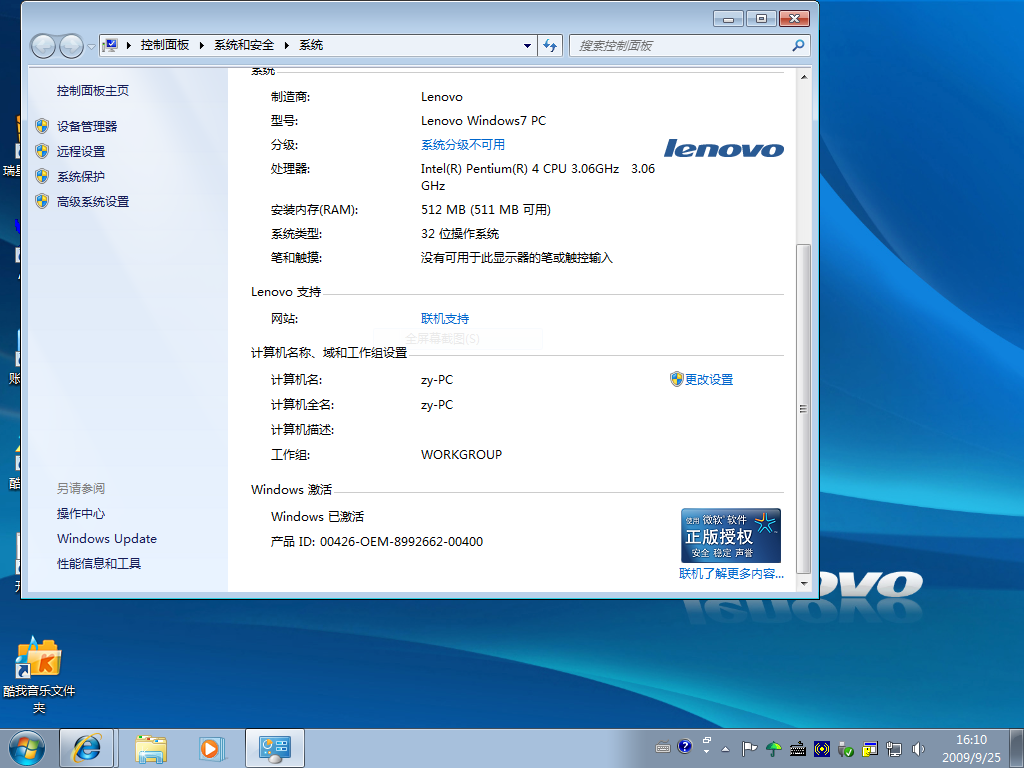Screen dimensions: 1024x768
Task: Open 远程设置 from the sidebar
Action: click(x=80, y=152)
